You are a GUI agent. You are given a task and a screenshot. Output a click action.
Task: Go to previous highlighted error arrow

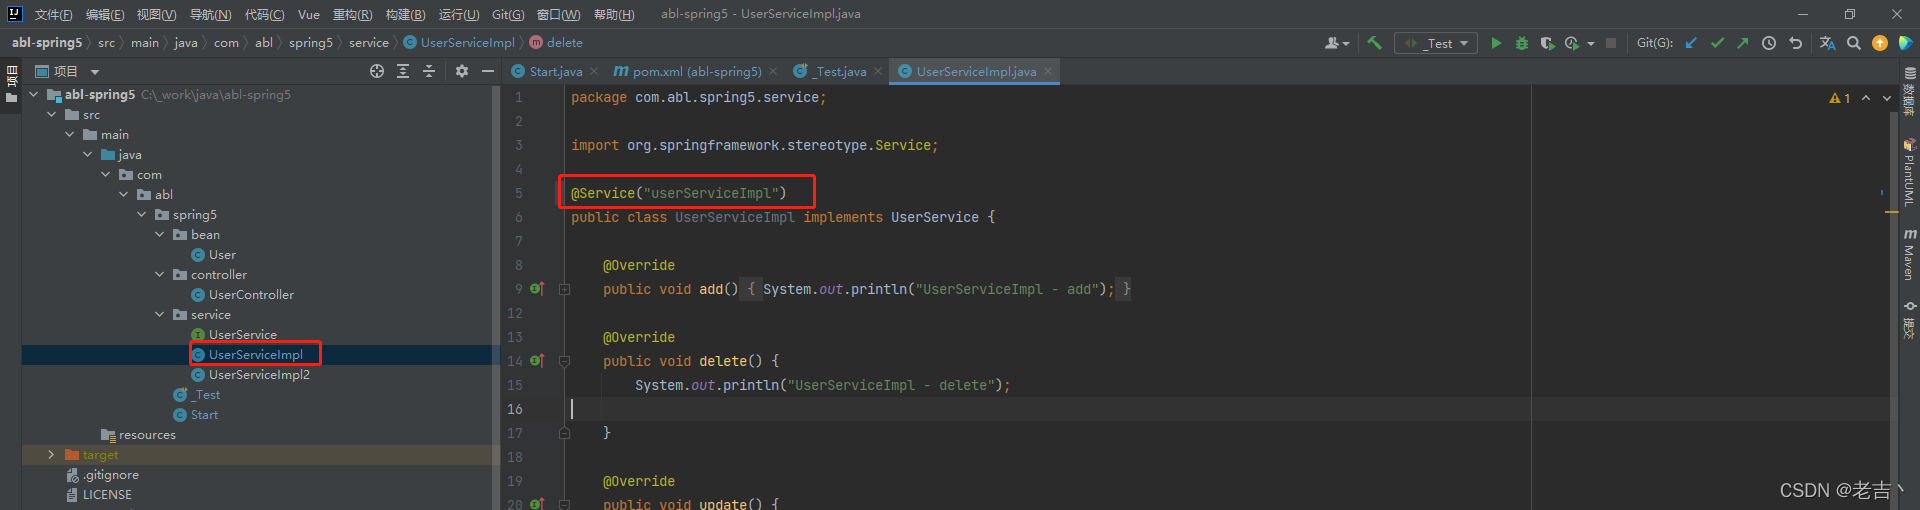click(1866, 98)
